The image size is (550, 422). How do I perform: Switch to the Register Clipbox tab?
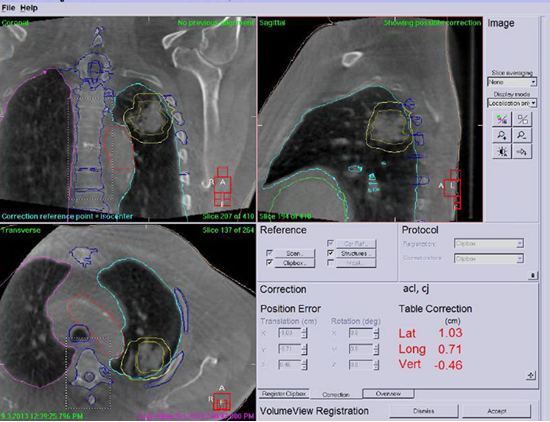pyautogui.click(x=283, y=394)
